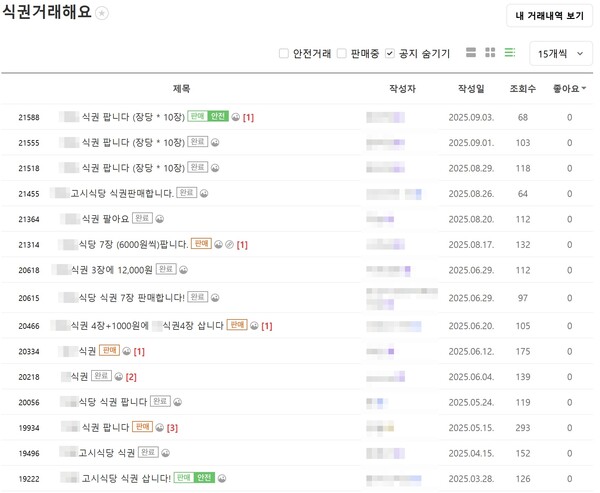Click the 제목 column header
Image resolution: width=600 pixels, height=493 pixels.
coord(181,89)
